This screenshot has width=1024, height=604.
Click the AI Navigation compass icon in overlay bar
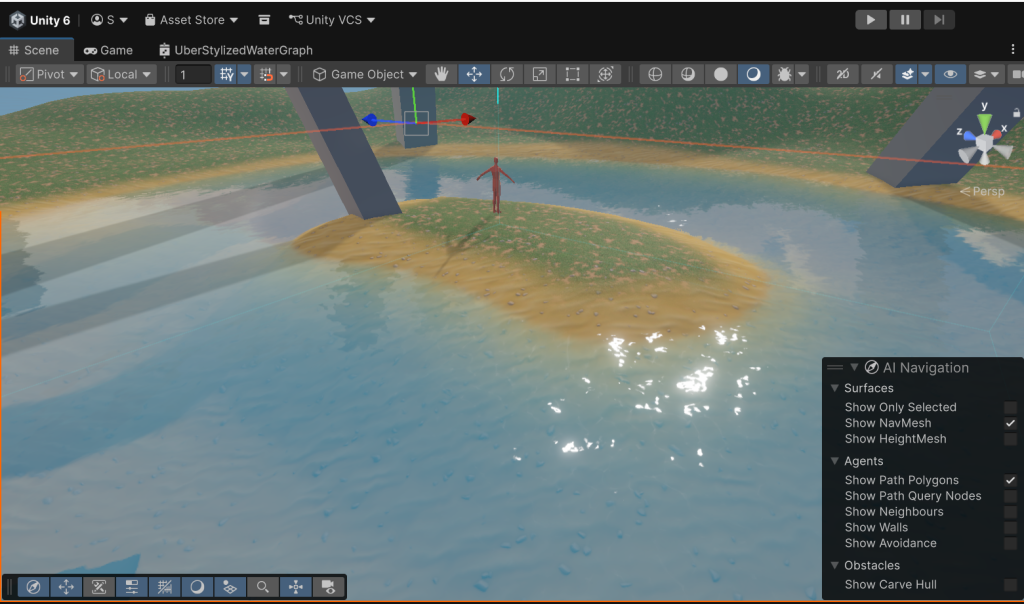[33, 587]
